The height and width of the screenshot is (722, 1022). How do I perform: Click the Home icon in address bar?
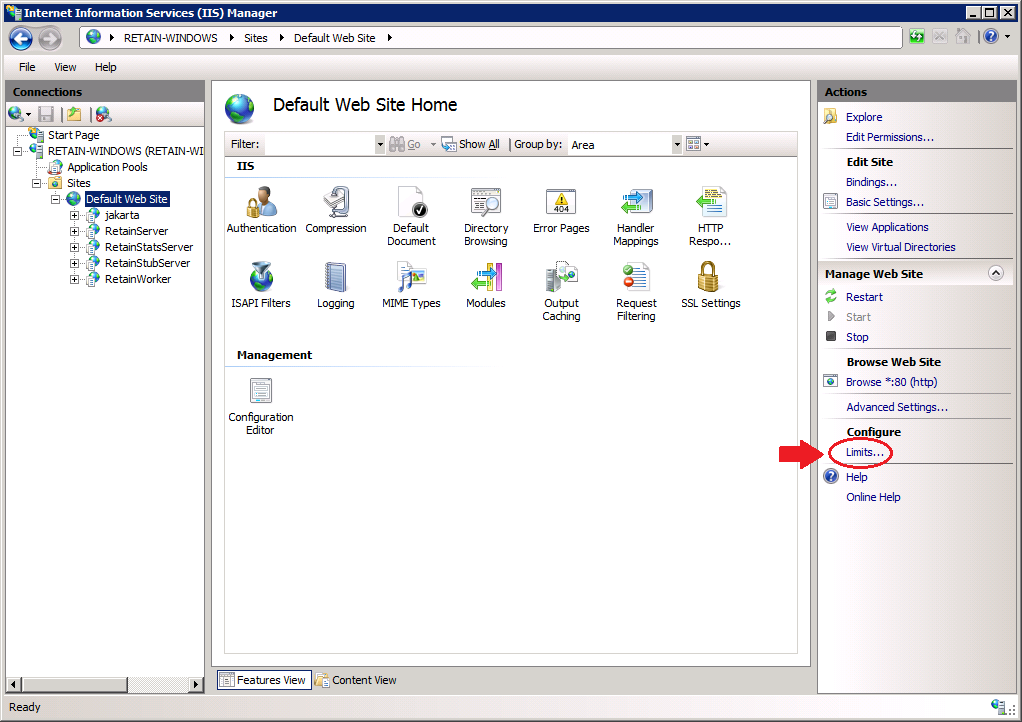[x=963, y=37]
